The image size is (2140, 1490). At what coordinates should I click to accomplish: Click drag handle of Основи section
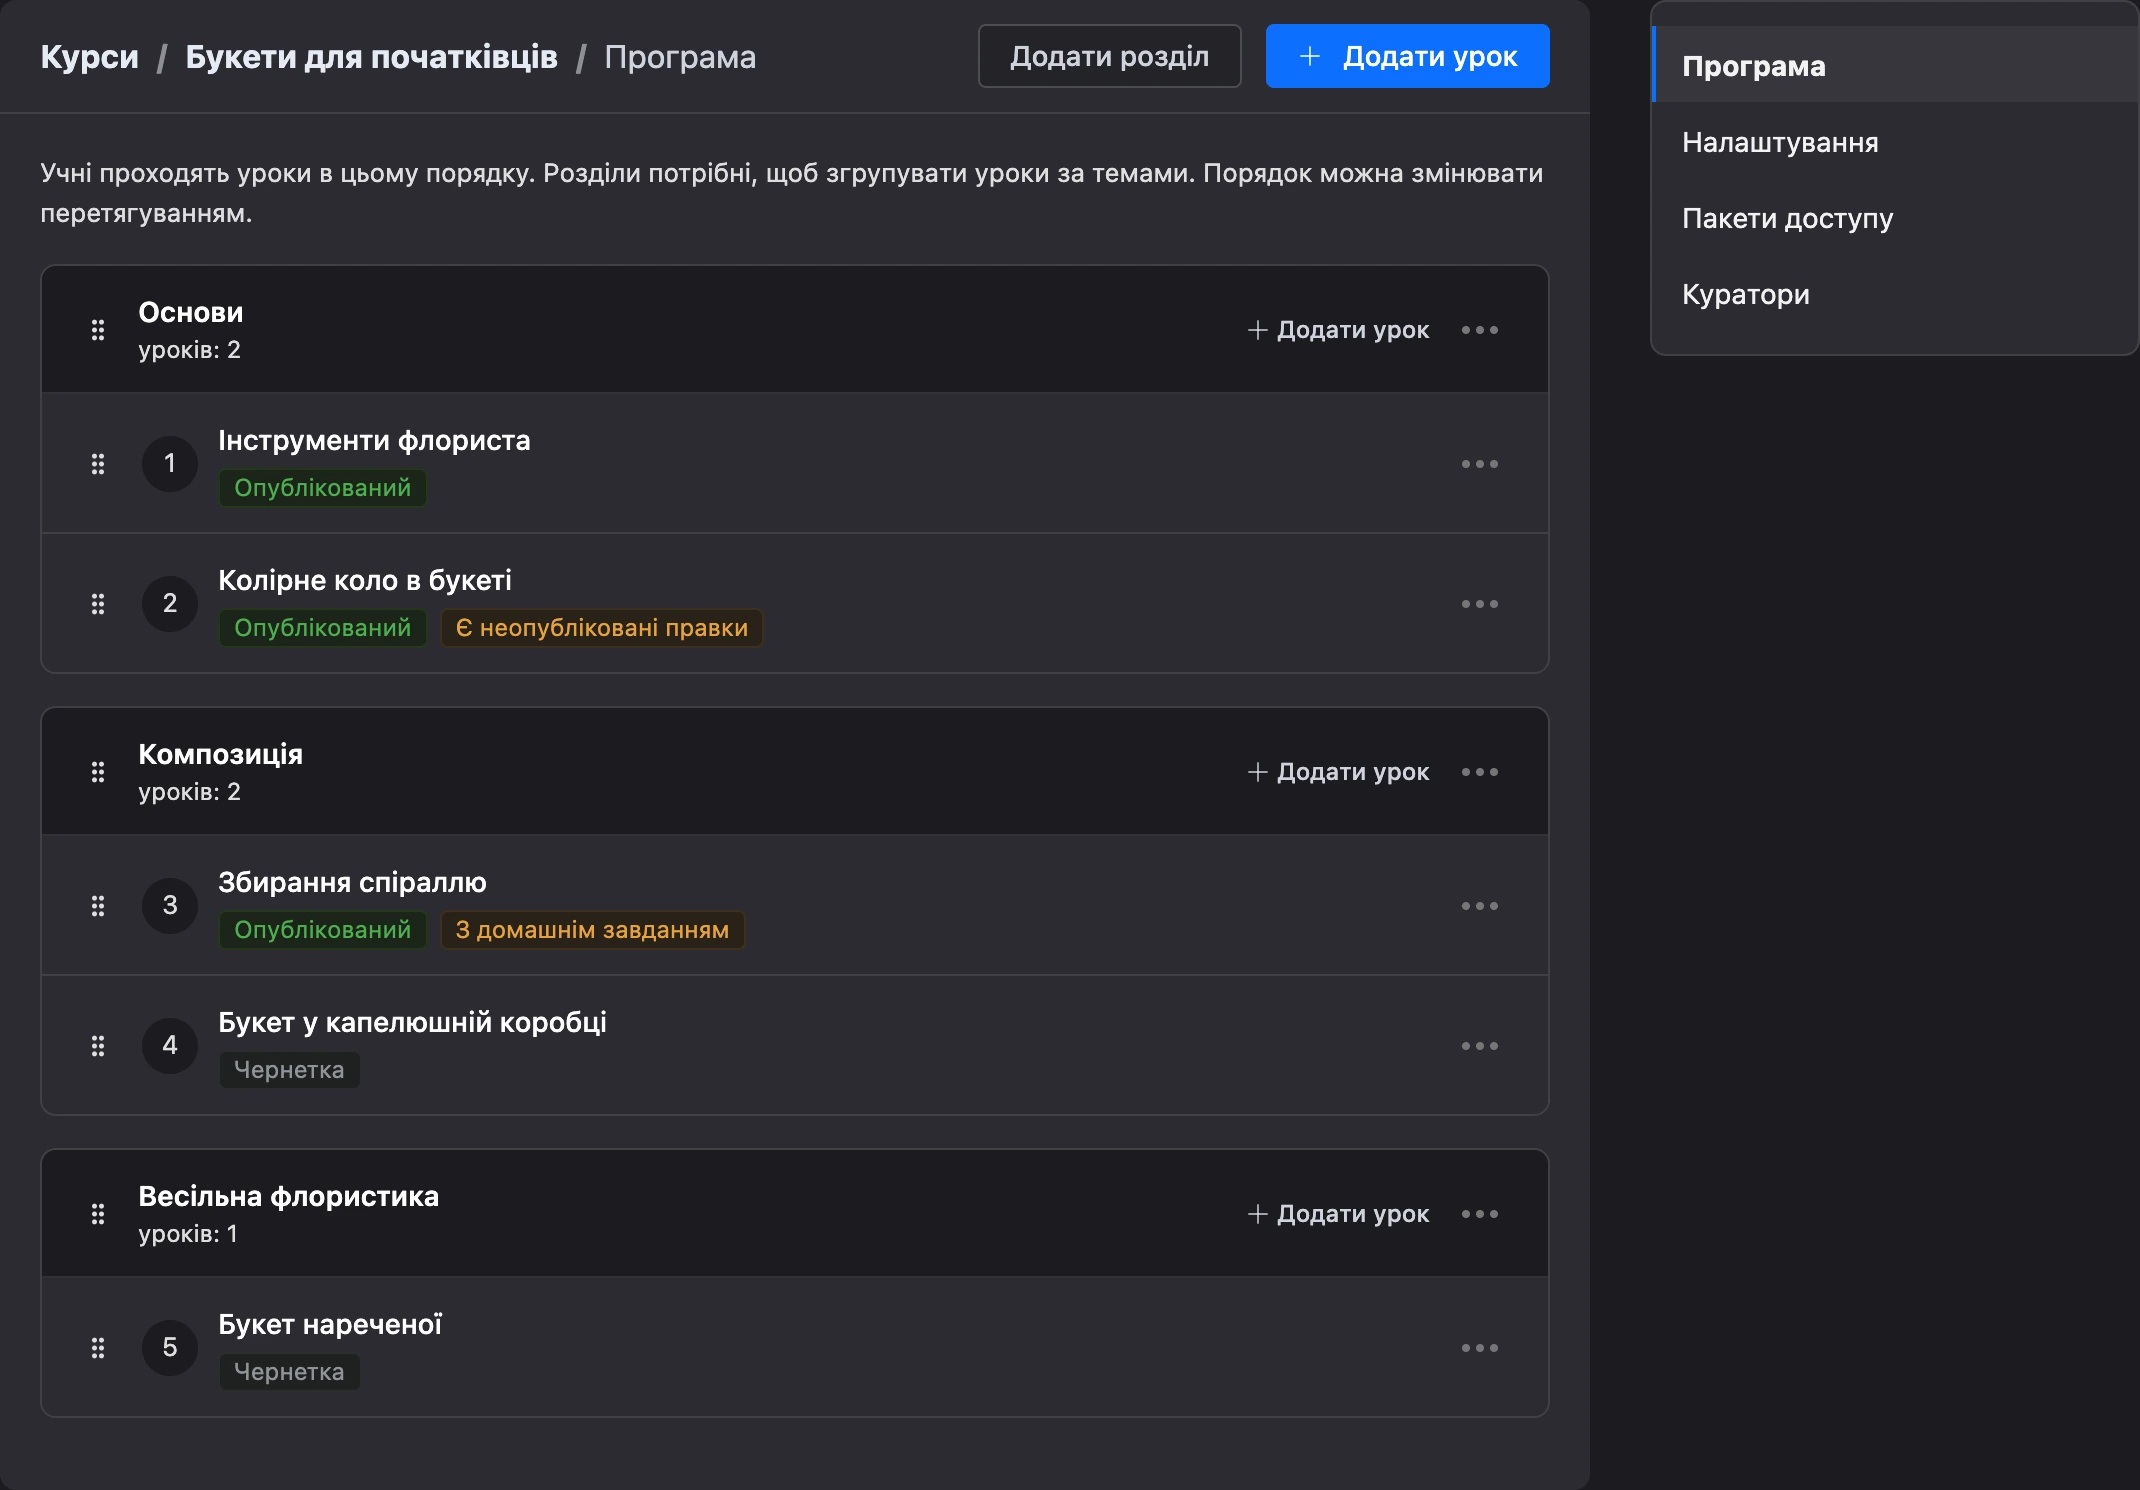coord(98,330)
